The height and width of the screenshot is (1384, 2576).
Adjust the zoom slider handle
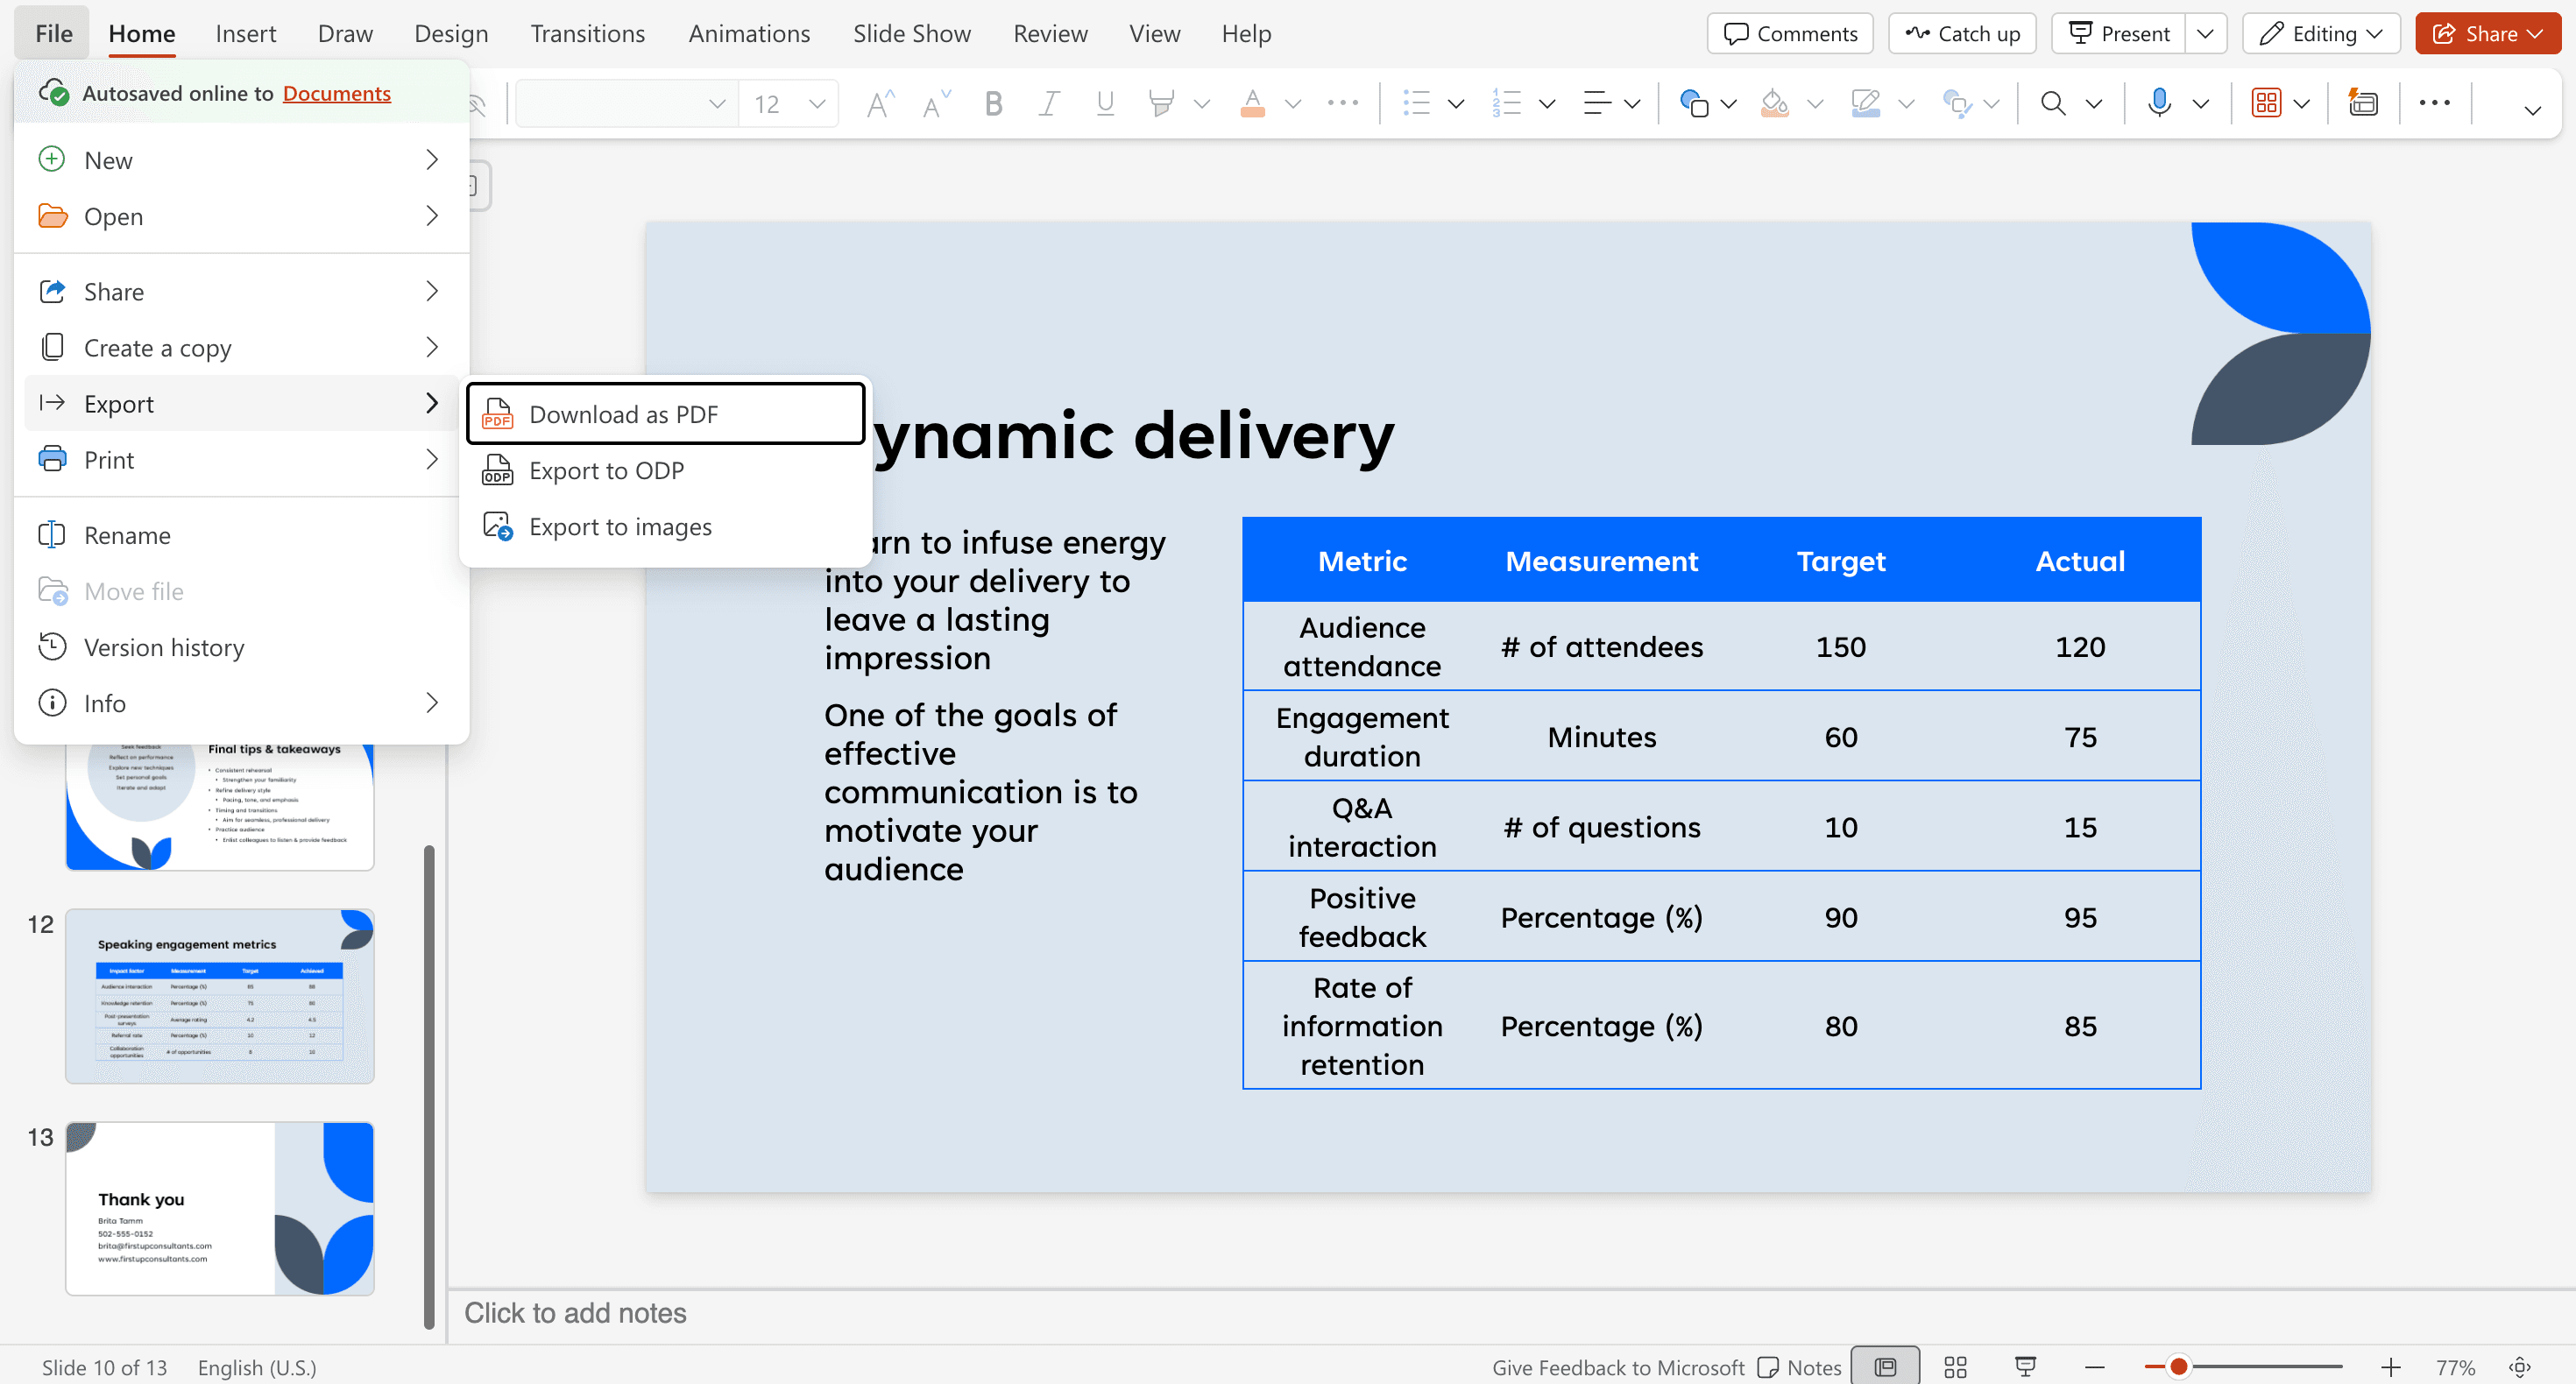pyautogui.click(x=2178, y=1366)
